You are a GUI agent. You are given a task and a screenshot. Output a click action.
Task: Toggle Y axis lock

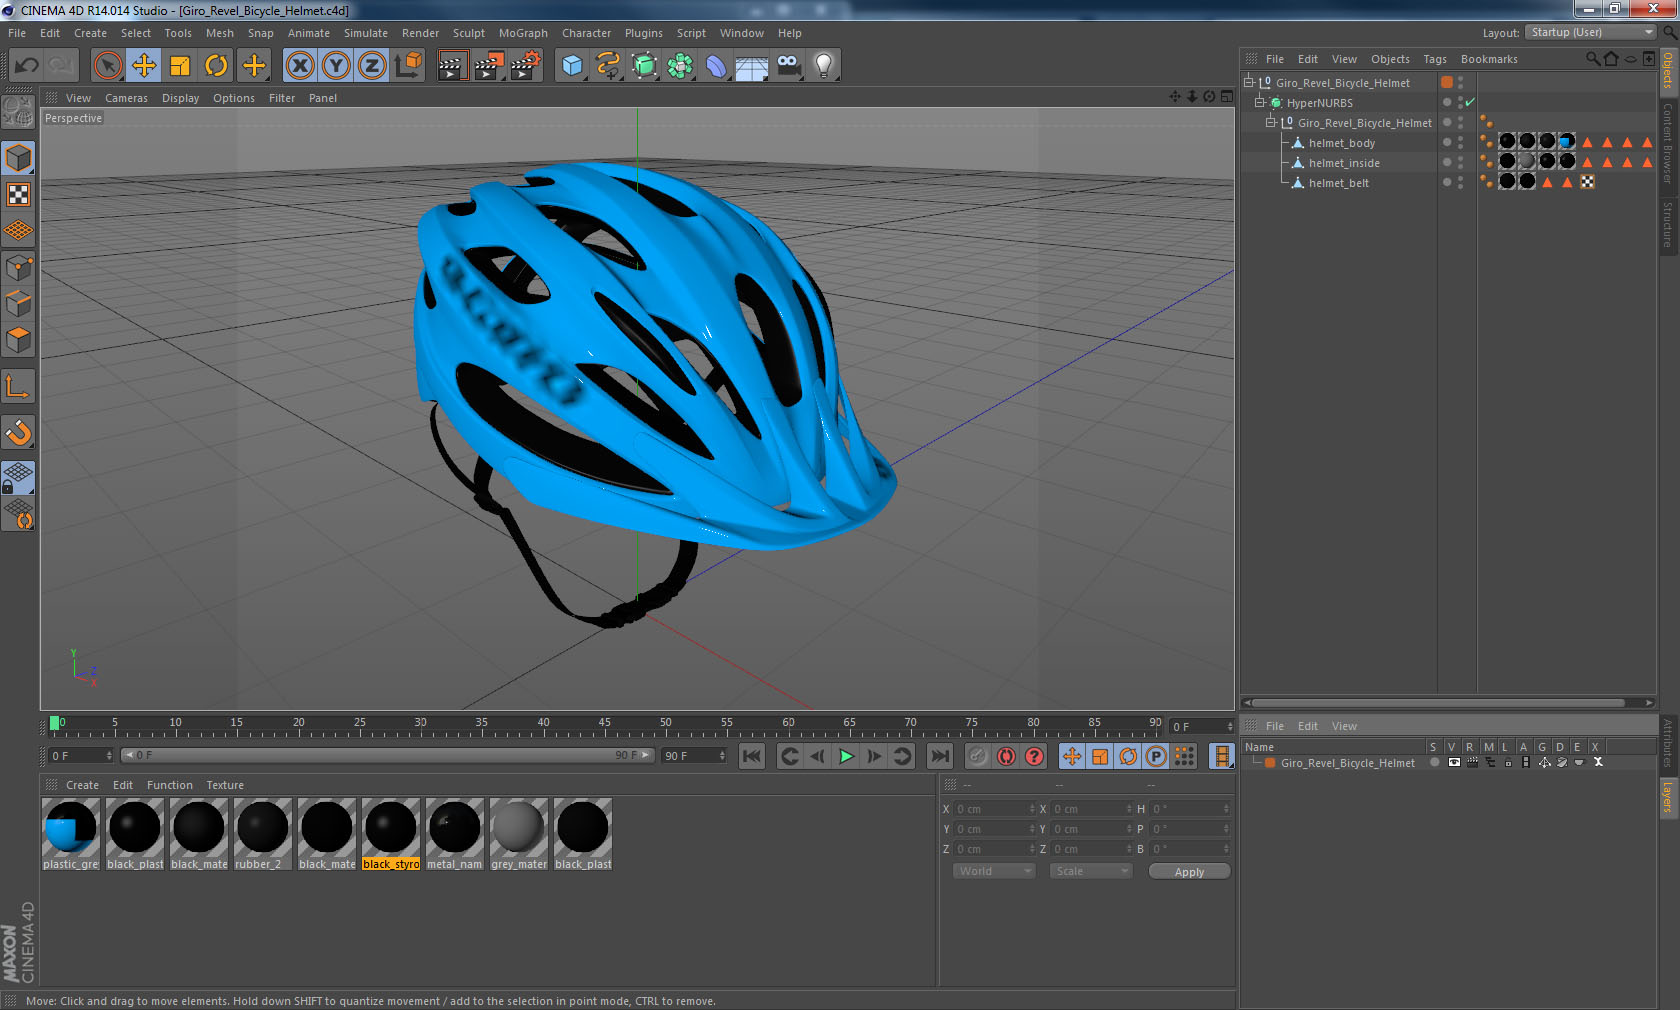click(336, 66)
